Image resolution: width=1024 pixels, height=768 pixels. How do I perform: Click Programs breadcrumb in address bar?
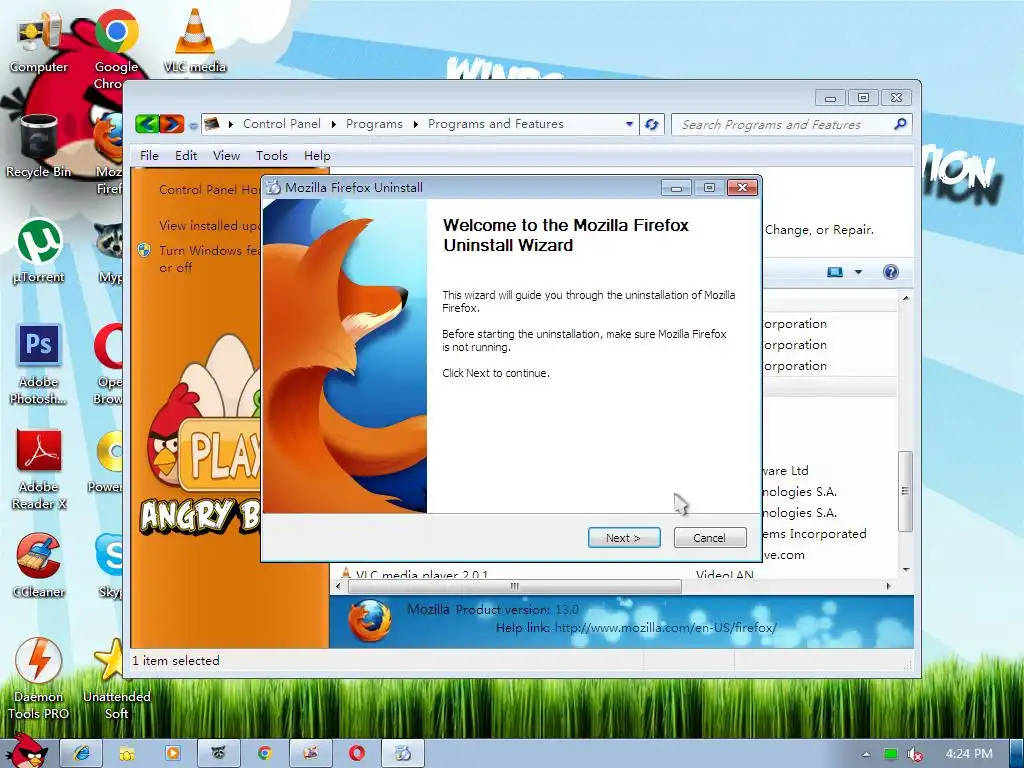[374, 123]
